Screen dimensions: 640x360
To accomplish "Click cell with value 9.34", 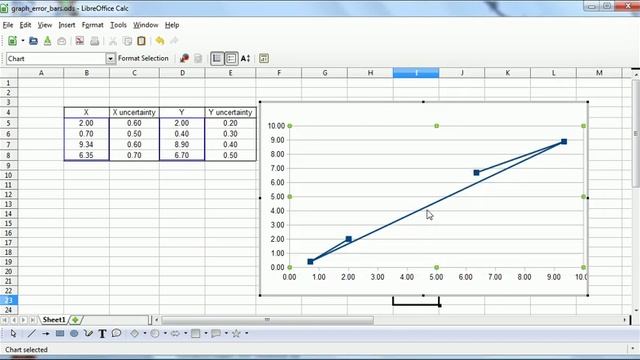I will click(87, 144).
